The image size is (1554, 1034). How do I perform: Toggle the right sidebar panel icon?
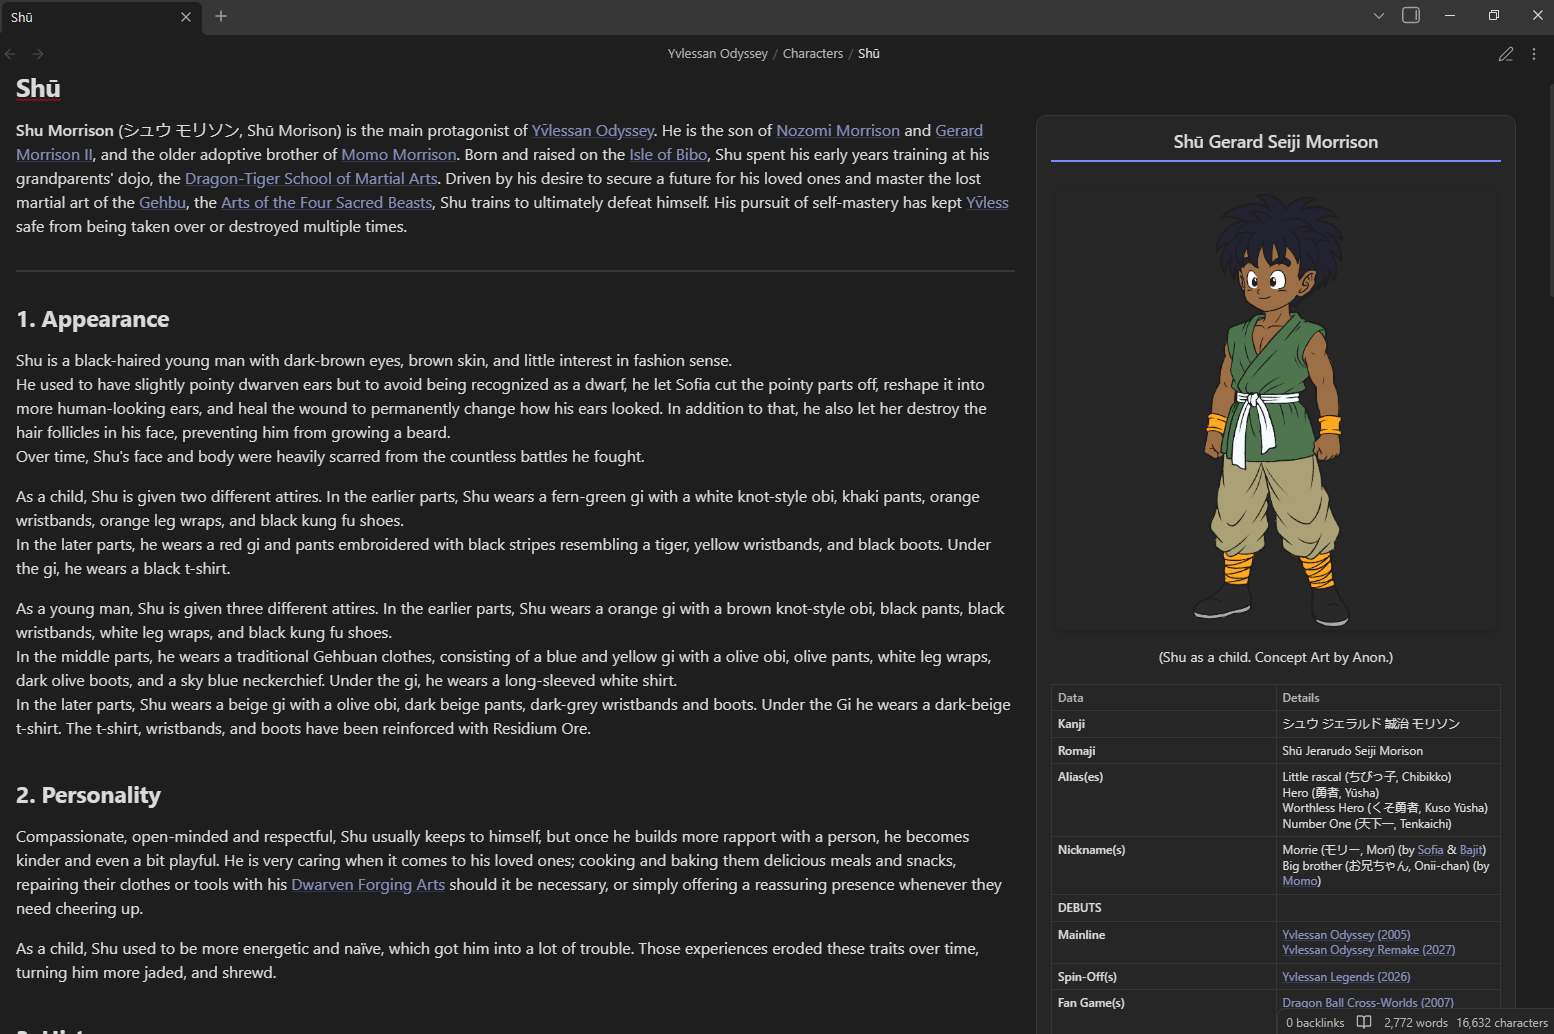[x=1411, y=15]
